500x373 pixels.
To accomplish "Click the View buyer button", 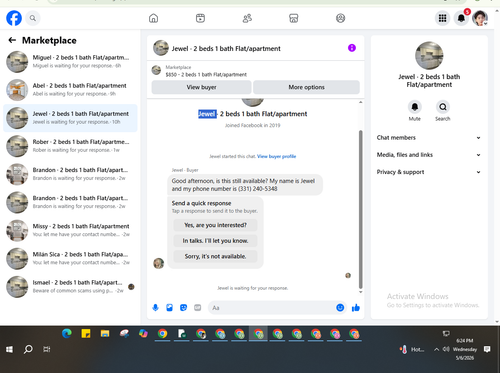I will [x=201, y=87].
